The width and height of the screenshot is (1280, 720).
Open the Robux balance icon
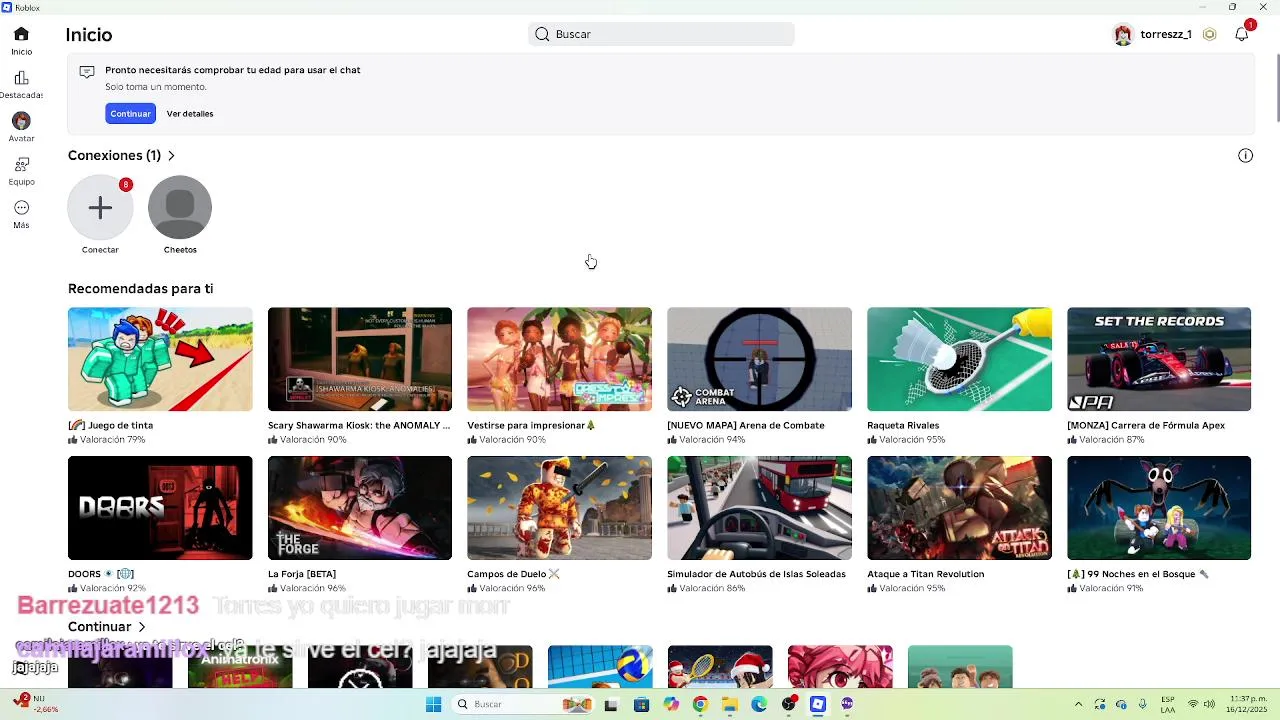point(1210,34)
